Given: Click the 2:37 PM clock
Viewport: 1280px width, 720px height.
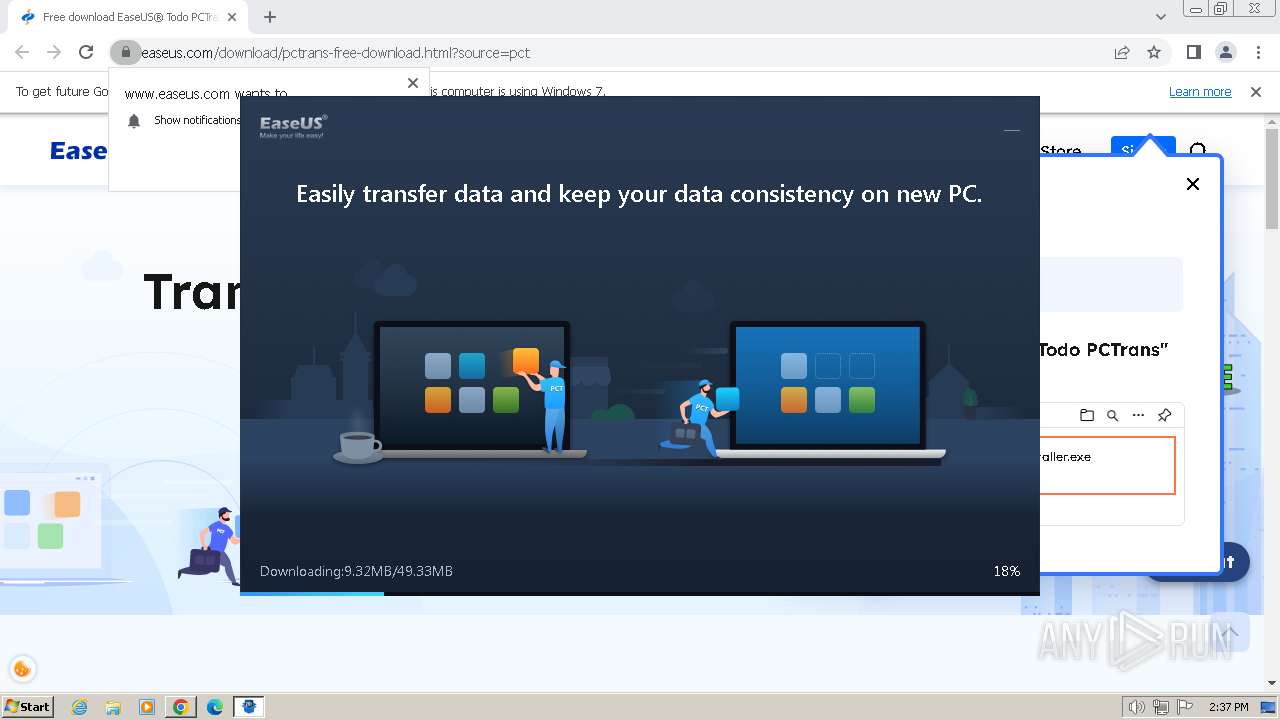Looking at the screenshot, I should [1228, 707].
